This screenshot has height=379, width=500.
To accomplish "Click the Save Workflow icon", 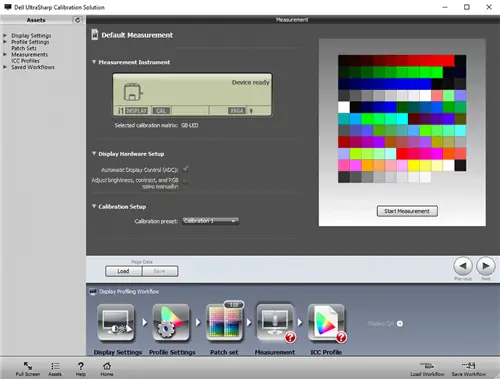I will pyautogui.click(x=469, y=366).
